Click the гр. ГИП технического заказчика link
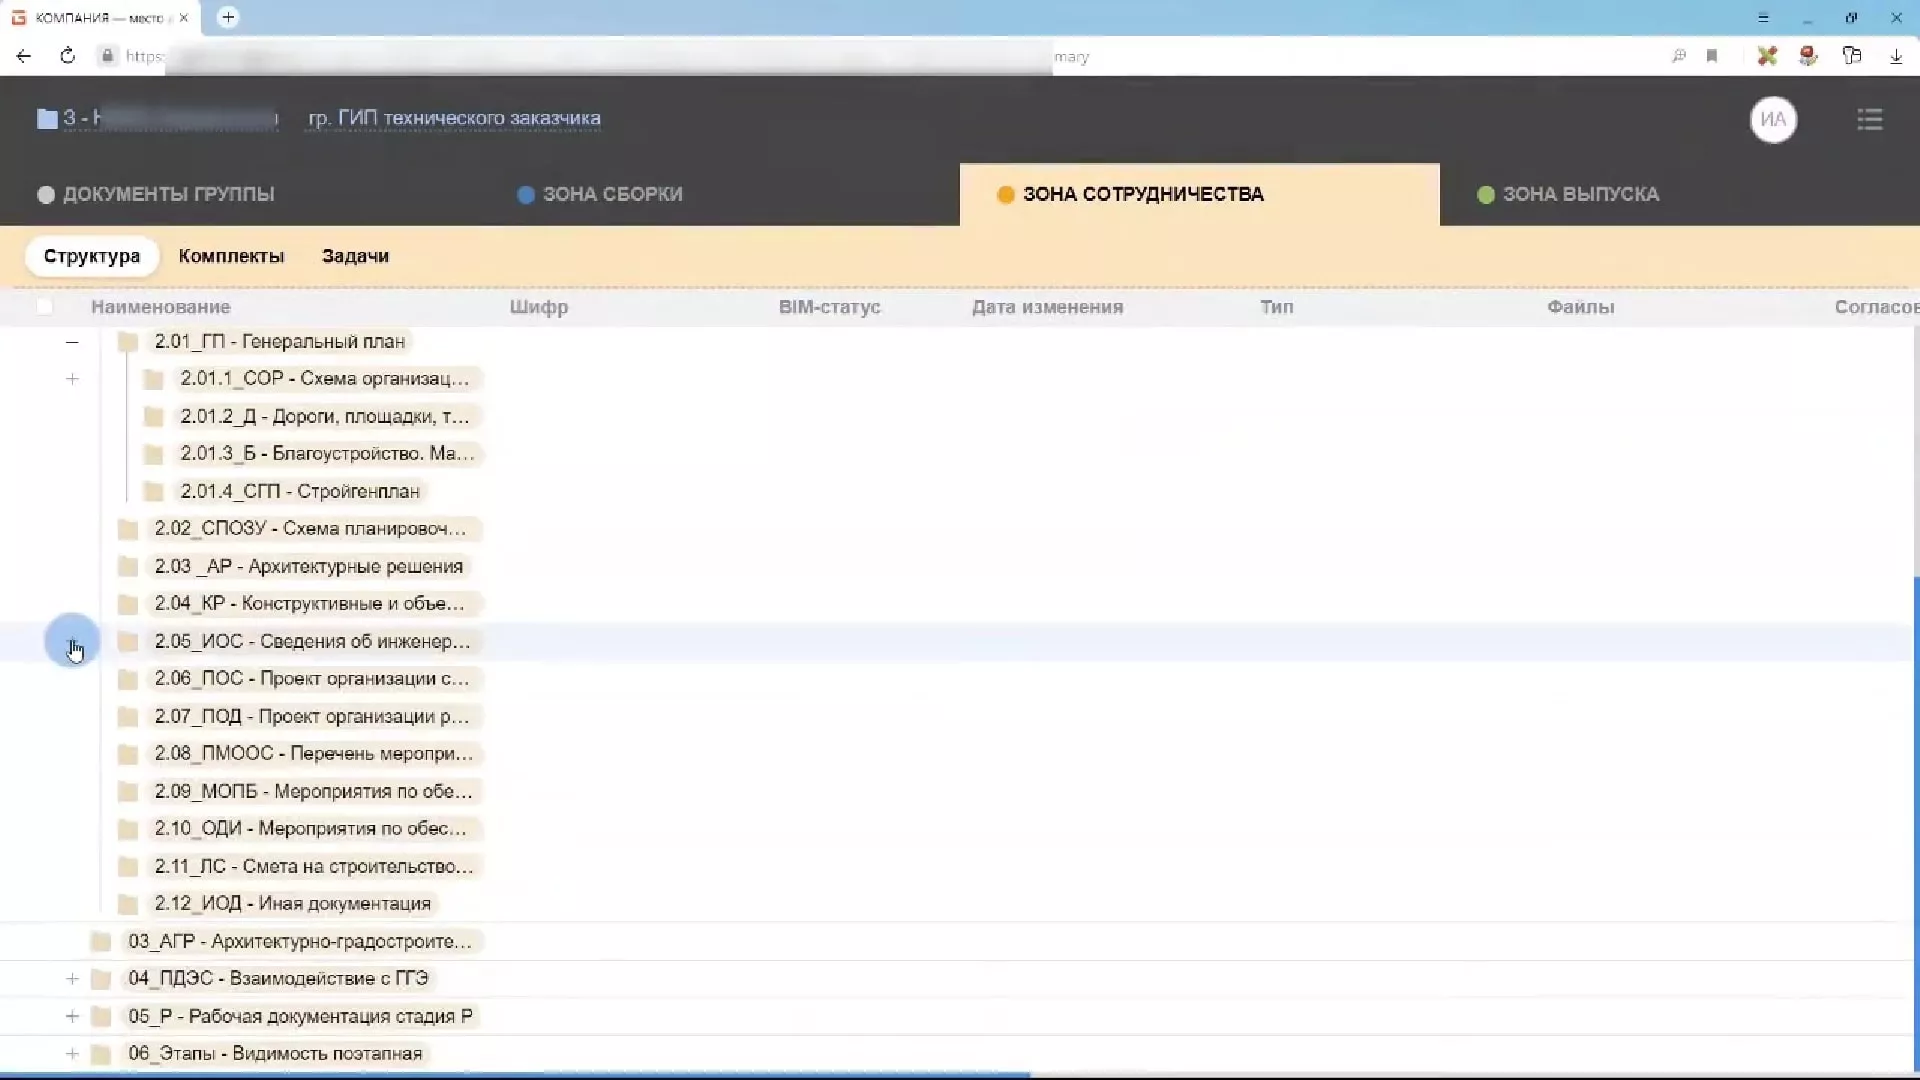 point(454,118)
